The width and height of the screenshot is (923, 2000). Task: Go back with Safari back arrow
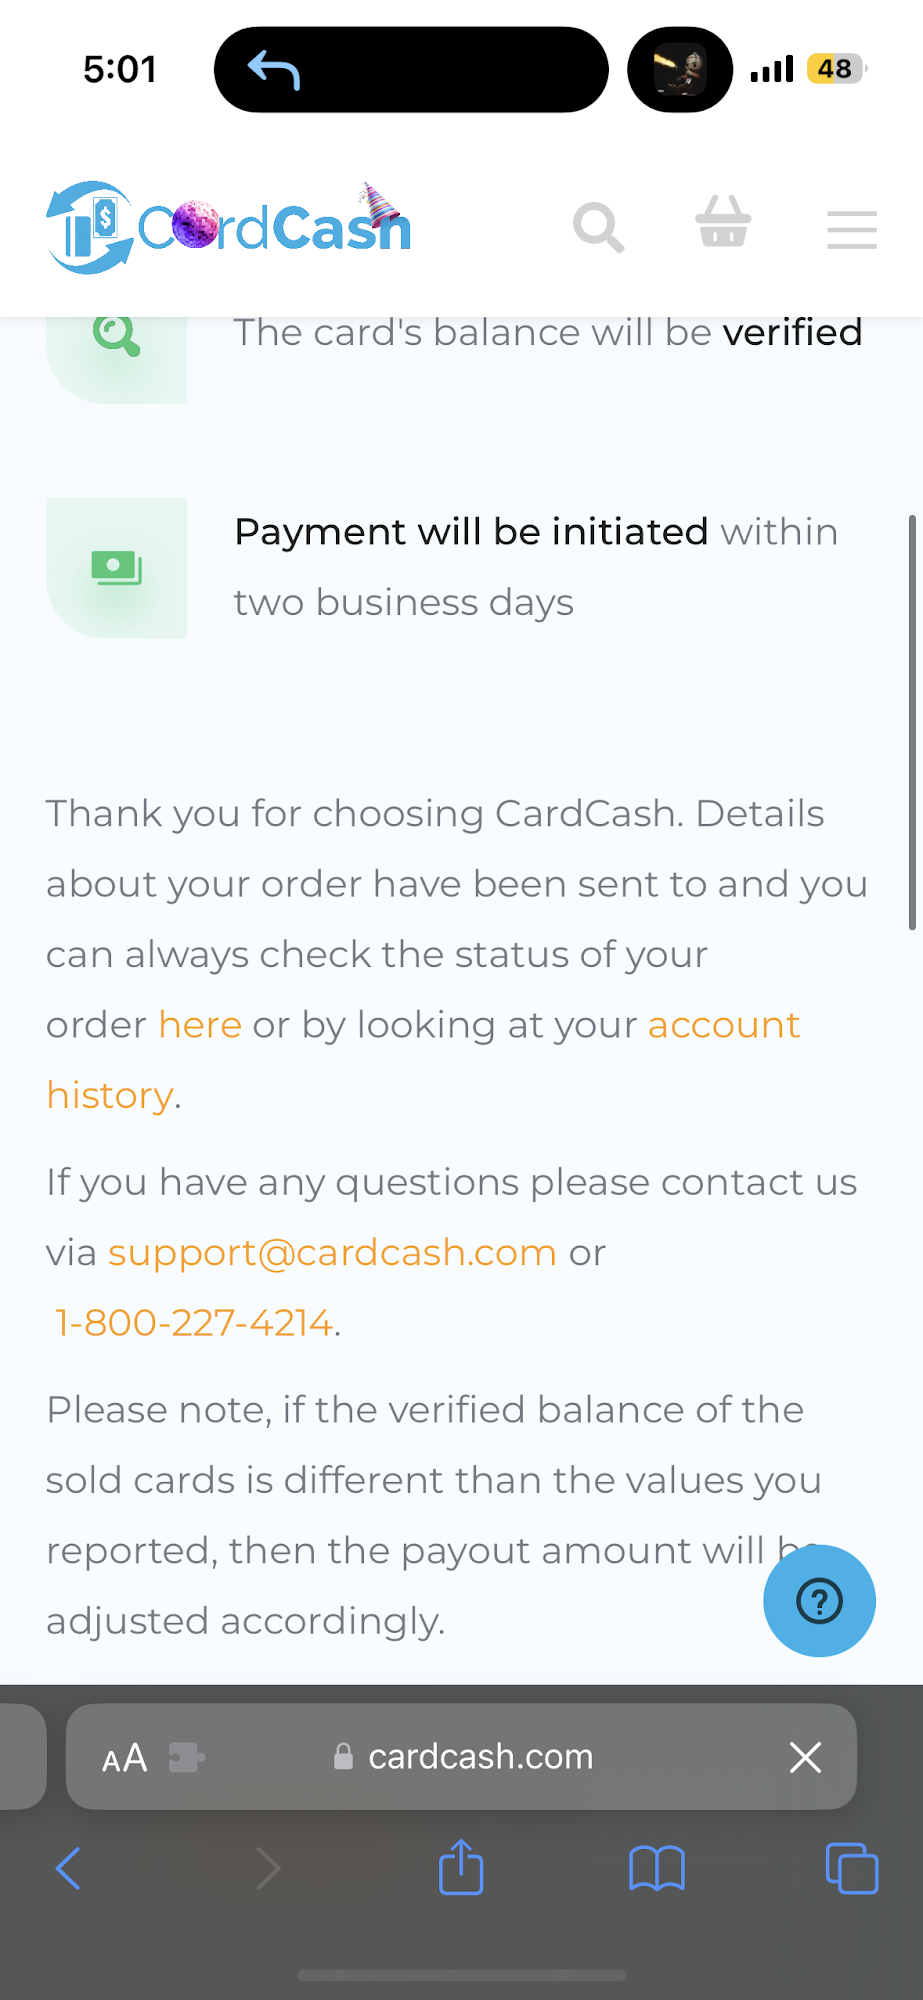[68, 1868]
